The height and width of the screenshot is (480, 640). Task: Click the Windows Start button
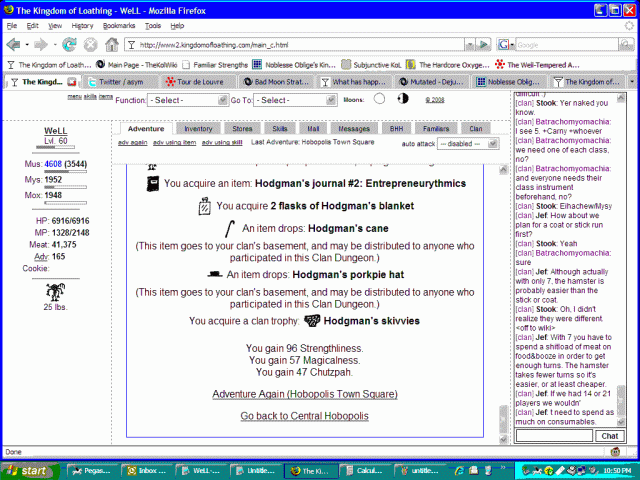coord(28,470)
